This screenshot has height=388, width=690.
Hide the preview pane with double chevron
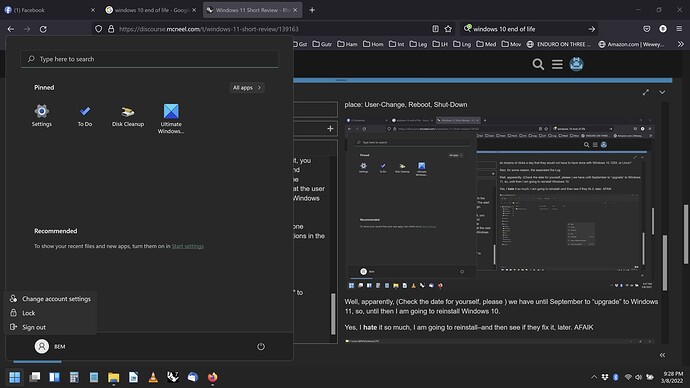(x=662, y=355)
